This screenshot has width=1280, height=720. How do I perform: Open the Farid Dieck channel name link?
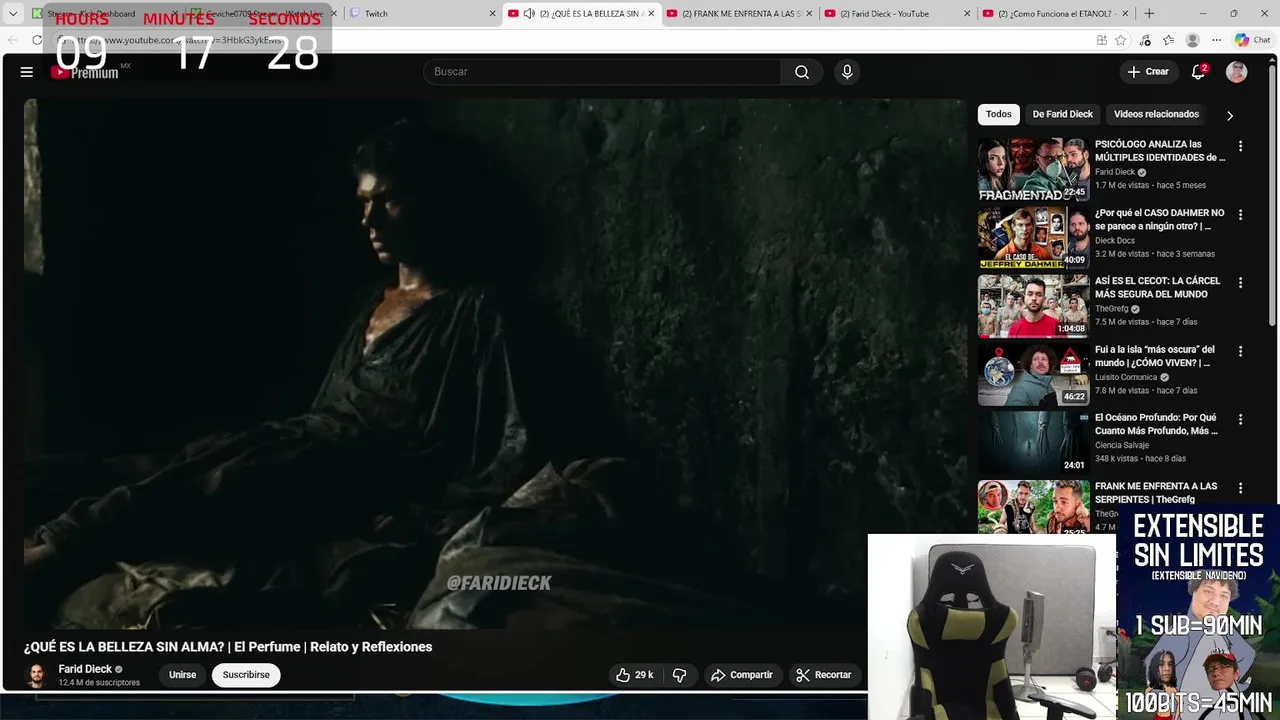pos(85,669)
